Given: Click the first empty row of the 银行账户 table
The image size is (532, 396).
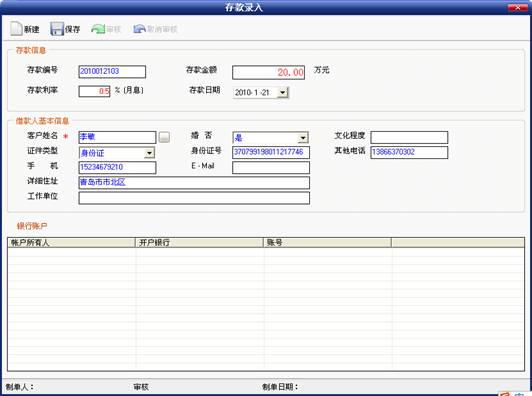Looking at the screenshot, I should (266, 252).
